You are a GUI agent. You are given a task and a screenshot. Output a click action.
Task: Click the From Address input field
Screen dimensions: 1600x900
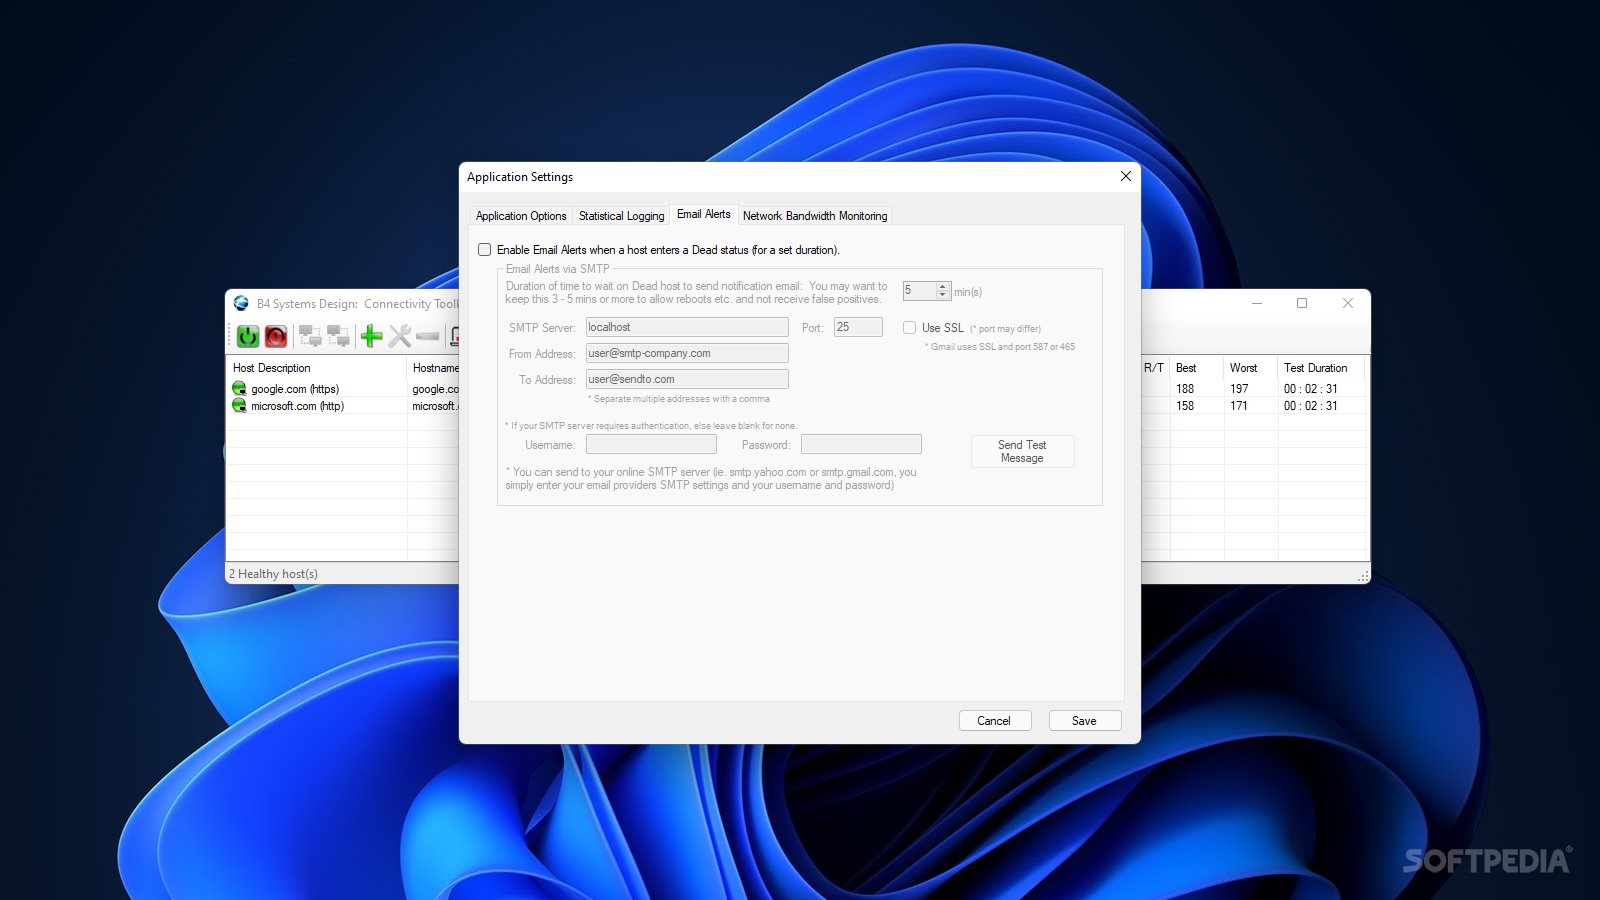[x=687, y=353]
